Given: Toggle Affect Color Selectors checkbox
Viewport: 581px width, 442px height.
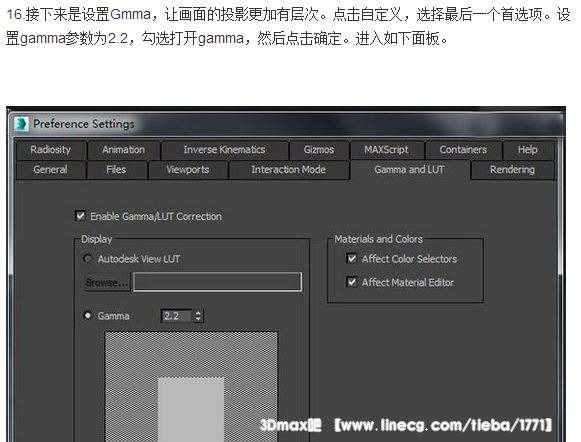Looking at the screenshot, I should tap(352, 258).
